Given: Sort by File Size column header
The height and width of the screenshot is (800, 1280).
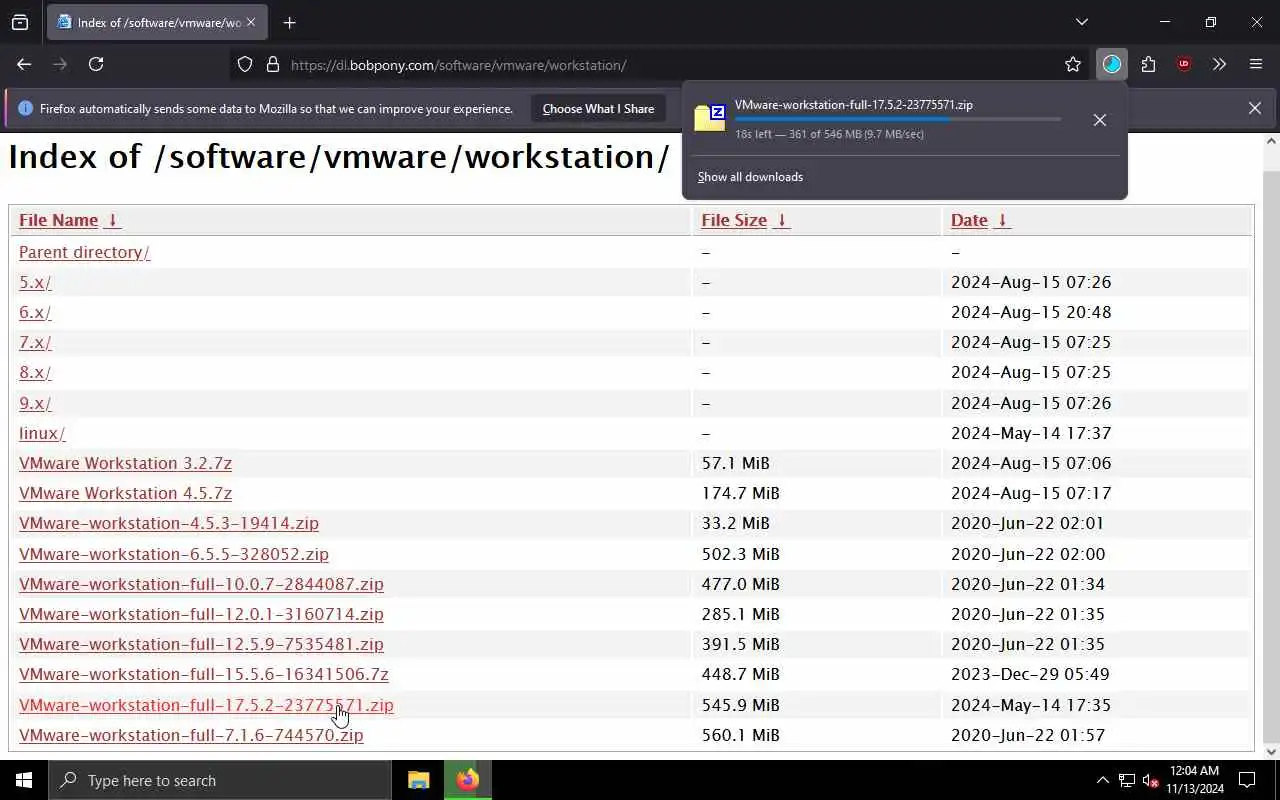Looking at the screenshot, I should 733,220.
